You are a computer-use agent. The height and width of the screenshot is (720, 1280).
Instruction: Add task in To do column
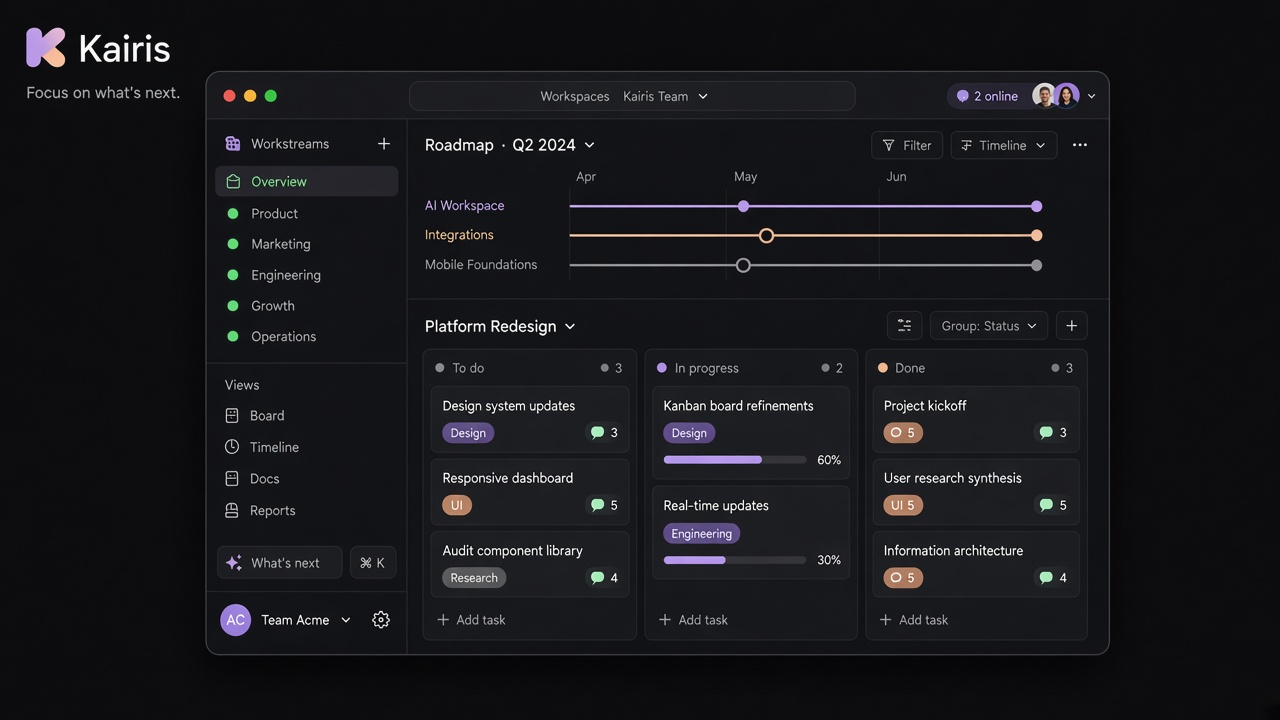[472, 620]
